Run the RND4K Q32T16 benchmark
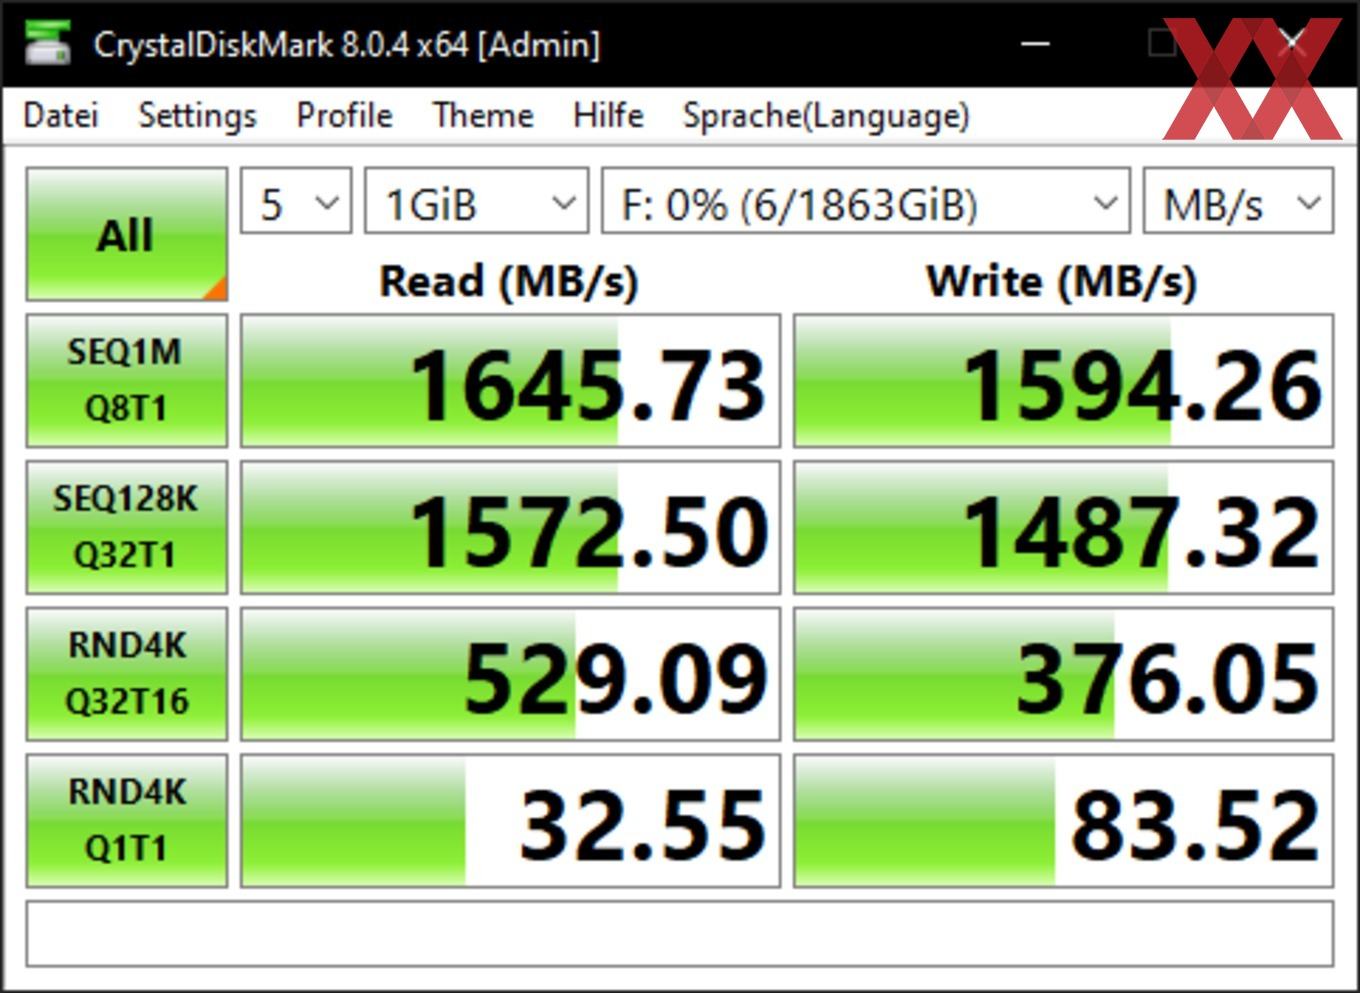Screen dimensions: 1360x993 click(127, 674)
